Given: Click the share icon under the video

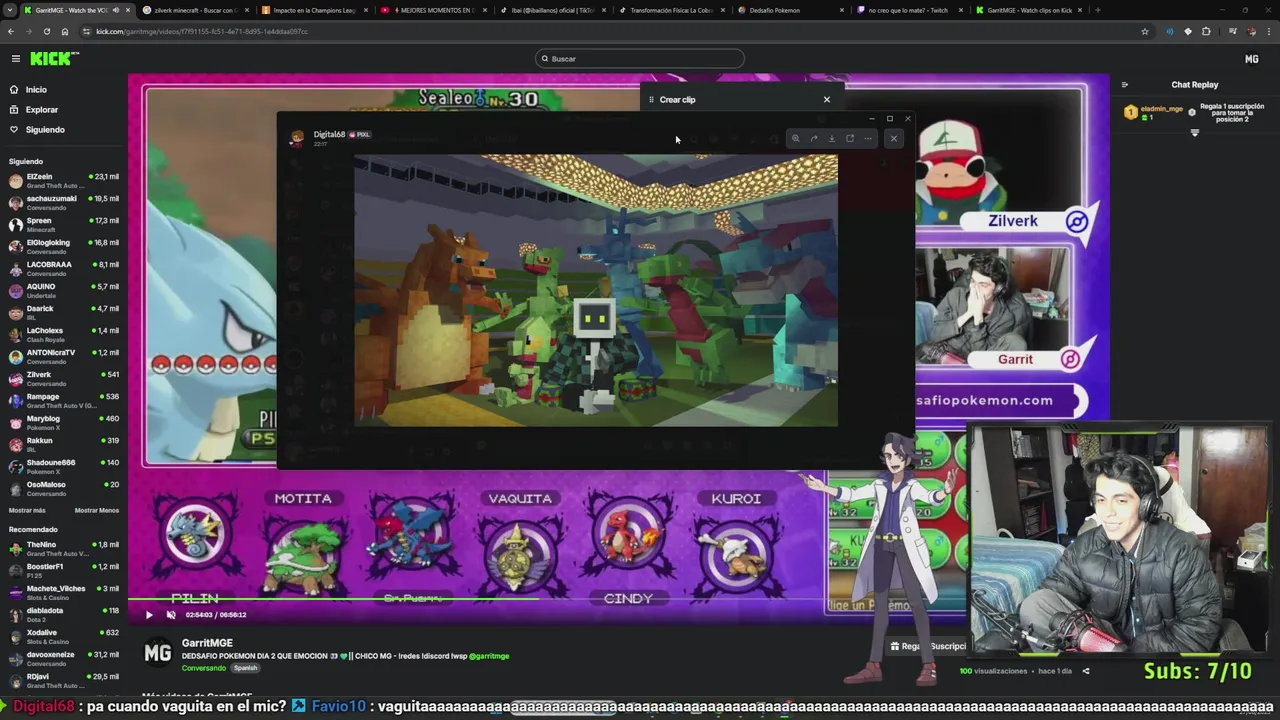Looking at the screenshot, I should [x=1086, y=671].
